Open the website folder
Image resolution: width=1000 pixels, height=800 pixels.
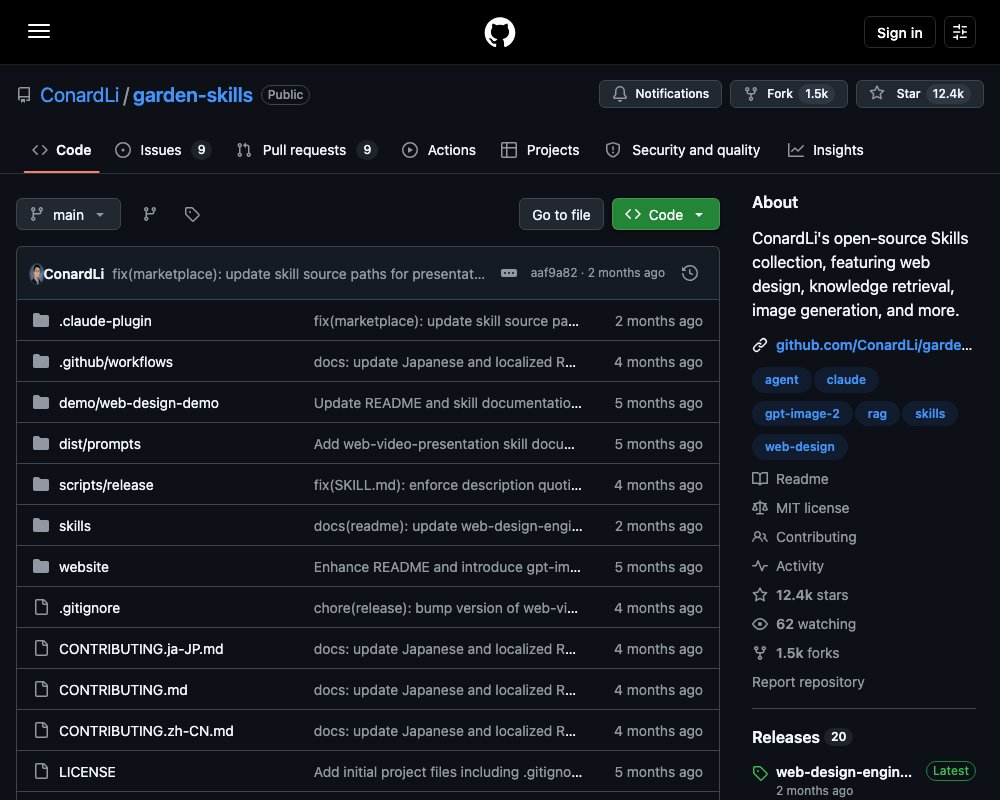click(84, 567)
